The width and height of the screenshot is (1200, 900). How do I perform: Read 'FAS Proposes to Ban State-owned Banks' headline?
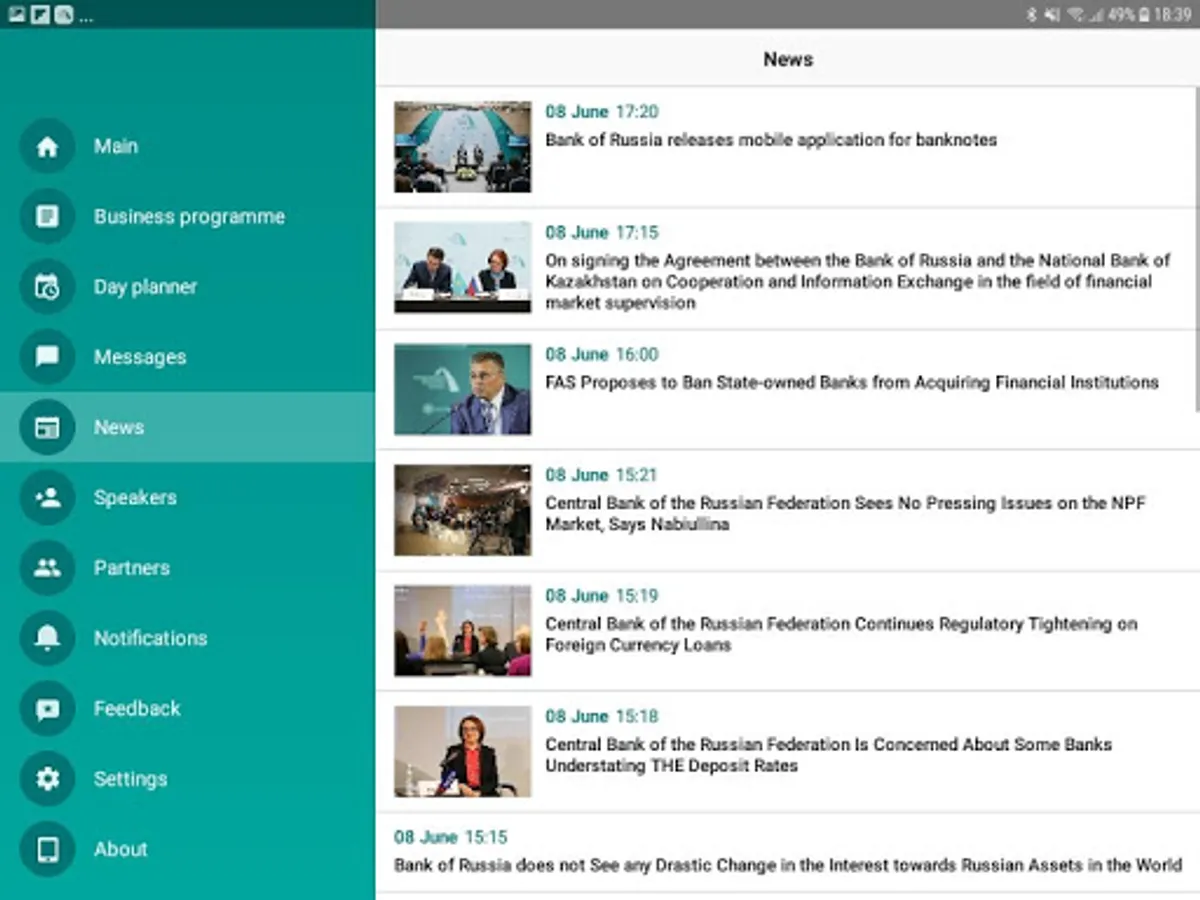(x=852, y=382)
